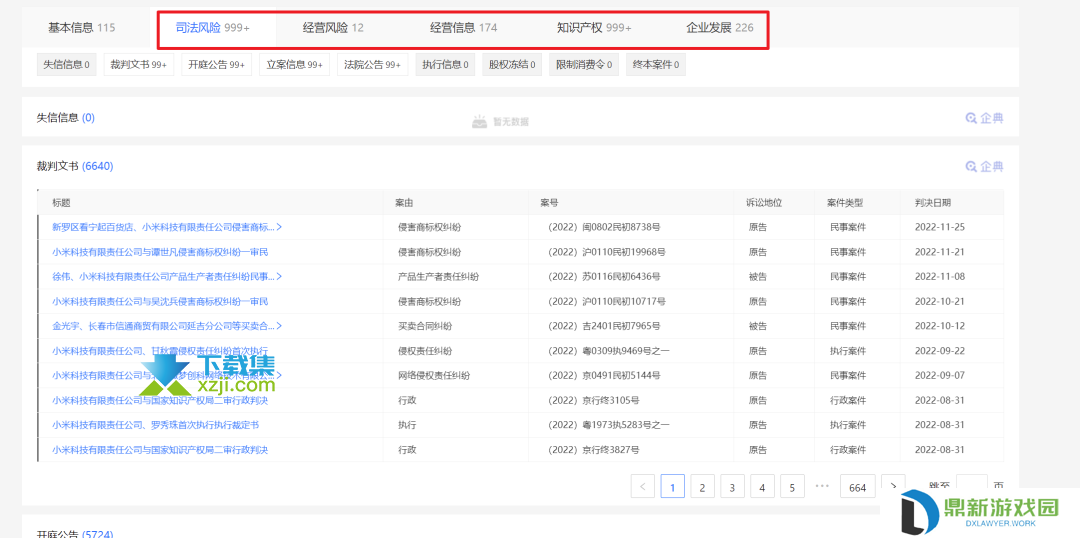1080x538 pixels.
Task: Click the 网络侵权责任纠纷 cell
Action: point(434,375)
